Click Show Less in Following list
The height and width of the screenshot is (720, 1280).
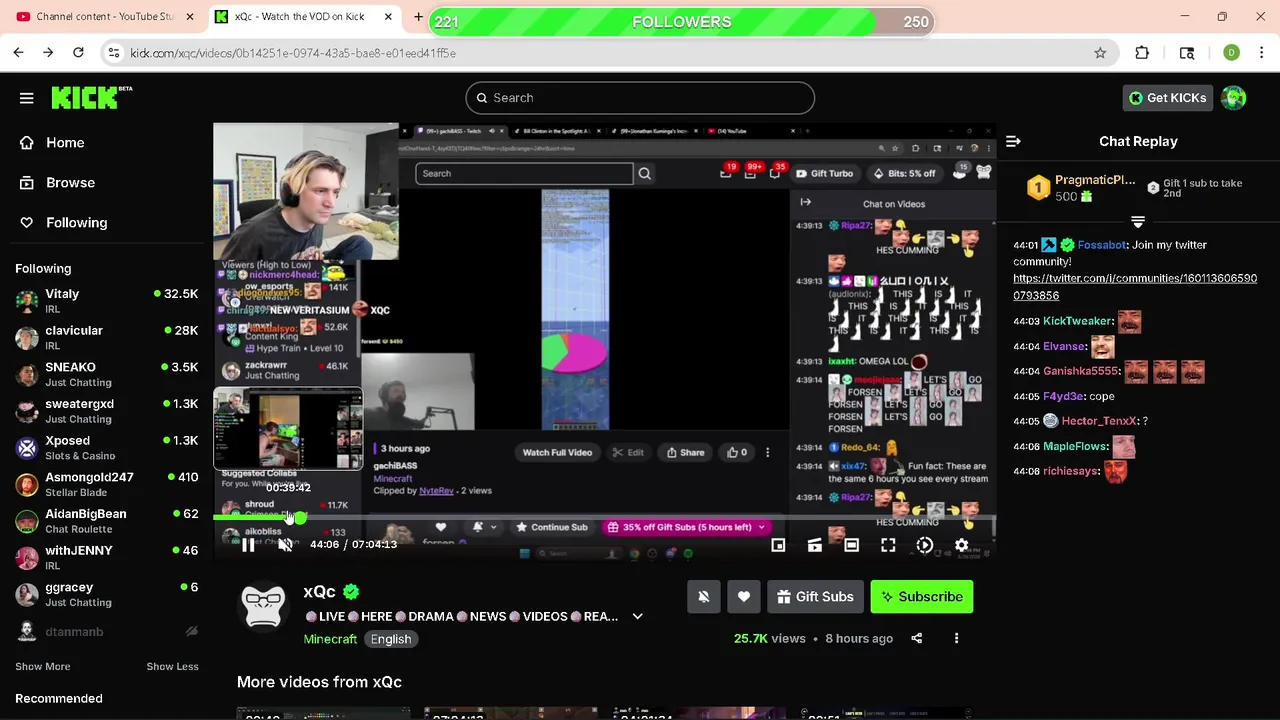click(x=172, y=667)
